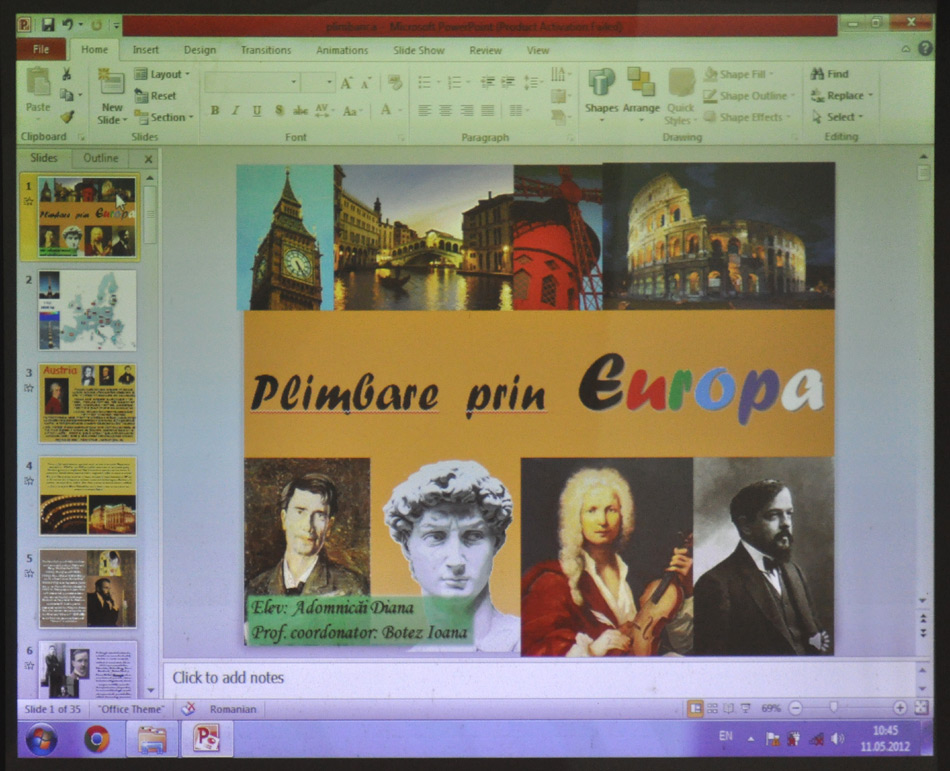Align text left in Paragraph group
The width and height of the screenshot is (950, 771).
[425, 110]
